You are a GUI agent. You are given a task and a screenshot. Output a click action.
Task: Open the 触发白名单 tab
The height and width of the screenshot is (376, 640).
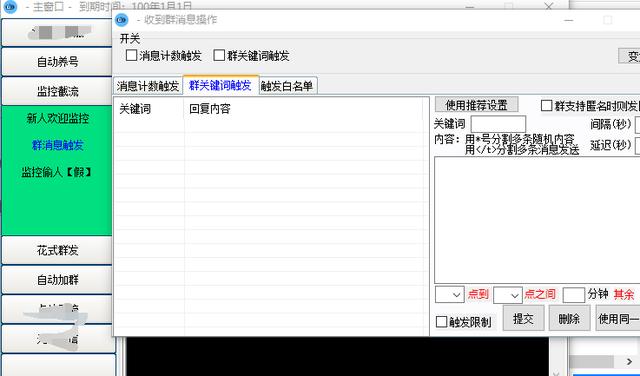287,86
